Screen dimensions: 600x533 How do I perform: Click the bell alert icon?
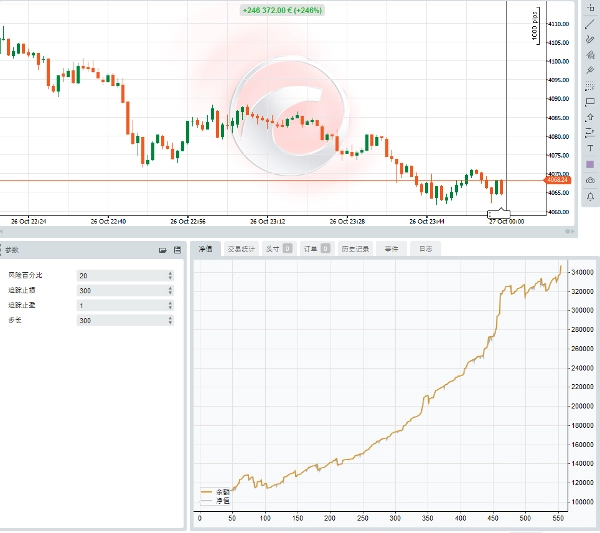point(590,195)
